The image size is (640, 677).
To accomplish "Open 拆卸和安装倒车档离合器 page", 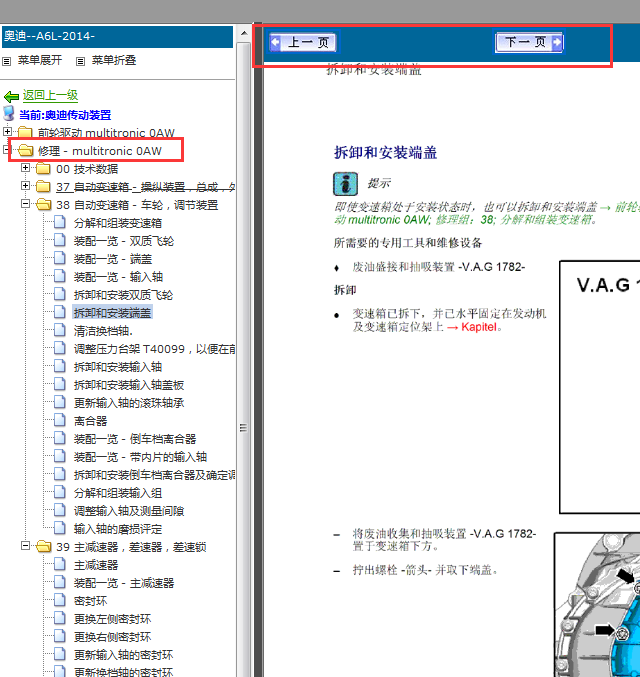I will 154,475.
